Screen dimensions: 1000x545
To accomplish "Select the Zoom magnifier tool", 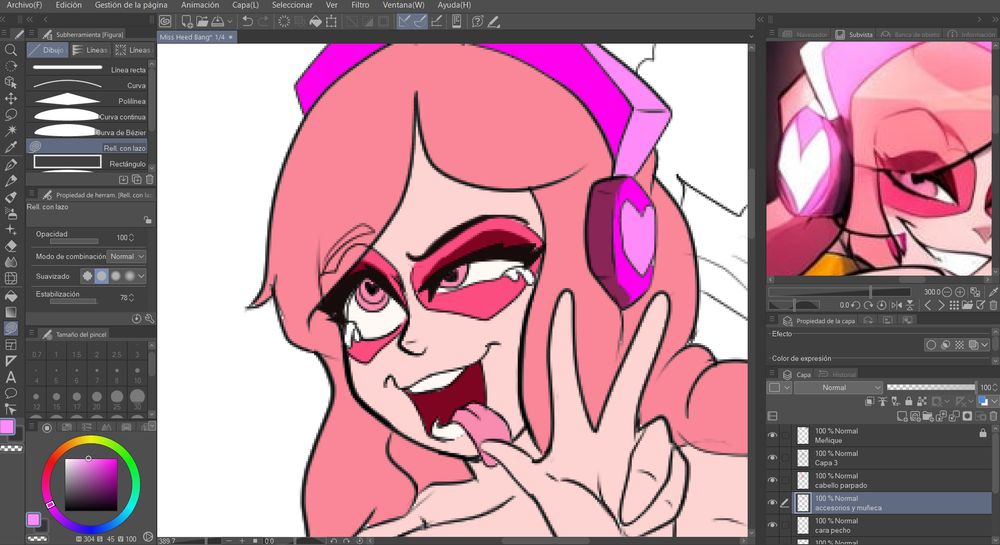I will pos(11,50).
